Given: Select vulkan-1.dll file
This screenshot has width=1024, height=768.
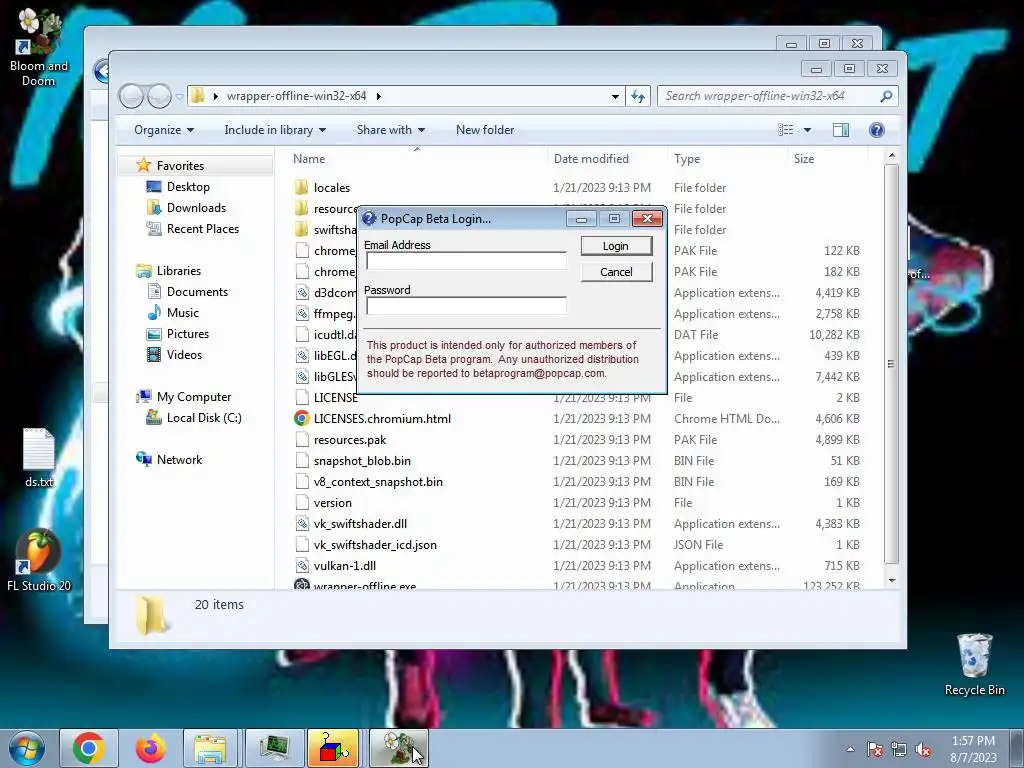Looking at the screenshot, I should (x=344, y=566).
